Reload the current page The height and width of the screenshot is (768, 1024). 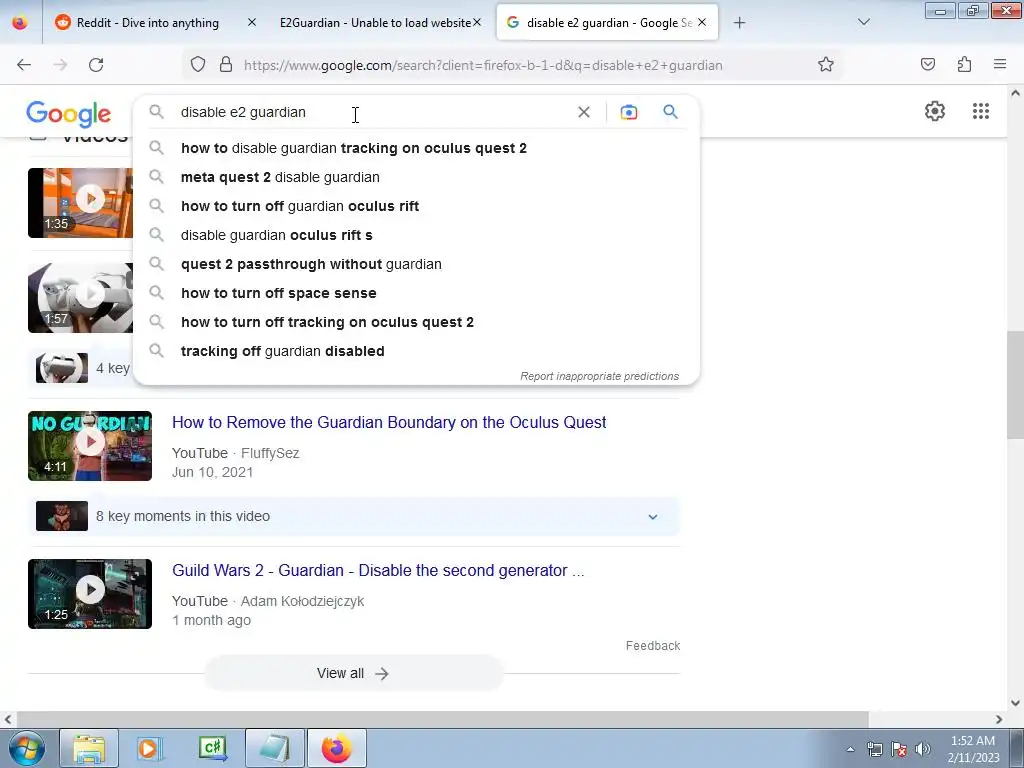[x=96, y=65]
